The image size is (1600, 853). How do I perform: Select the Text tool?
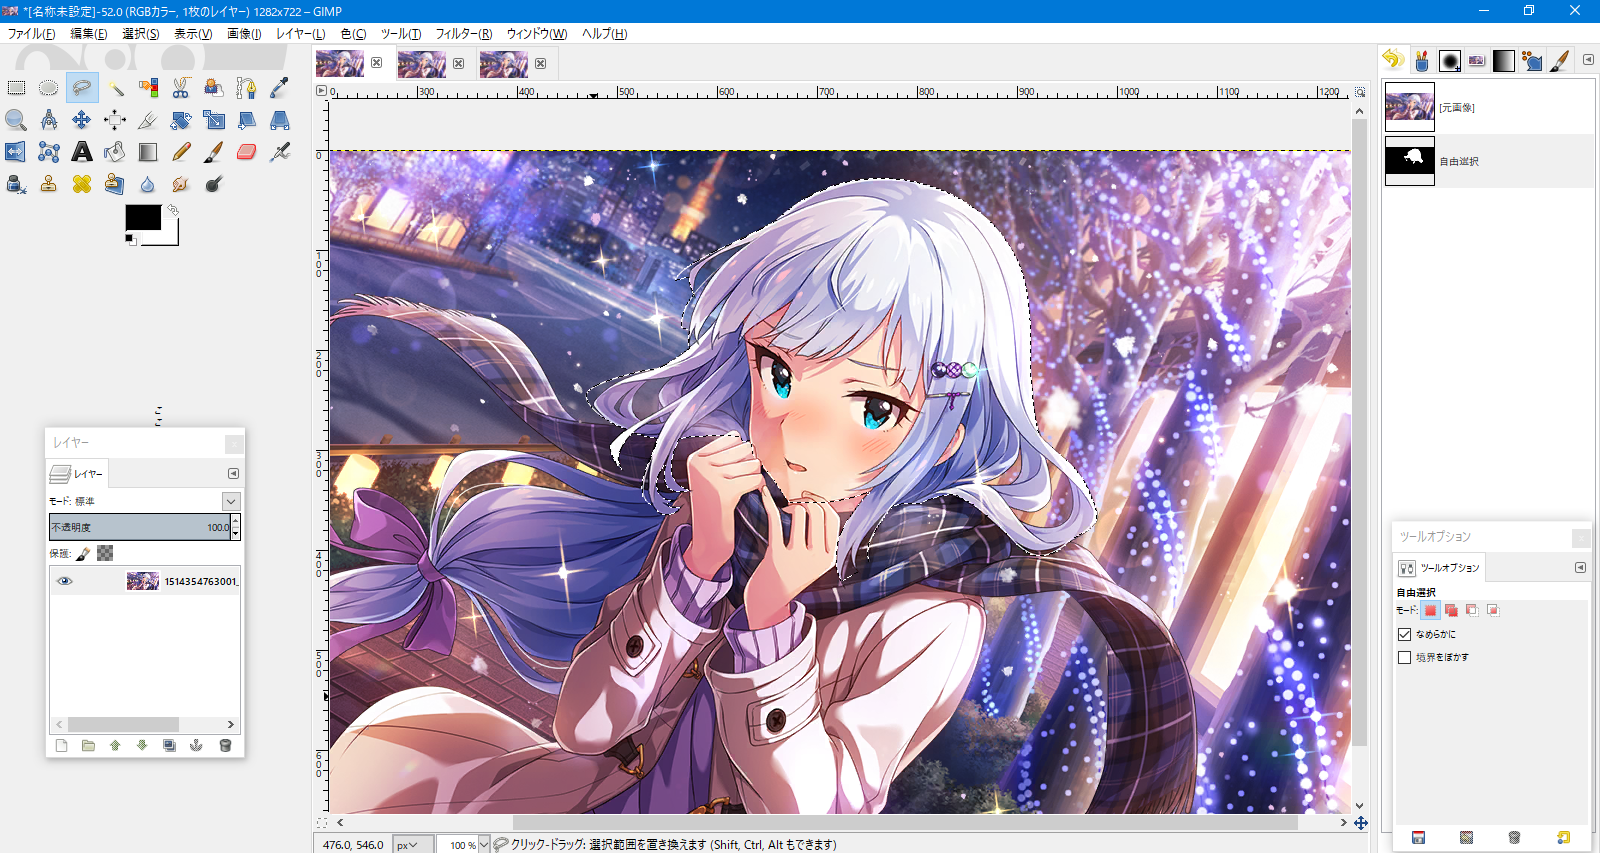click(x=82, y=152)
